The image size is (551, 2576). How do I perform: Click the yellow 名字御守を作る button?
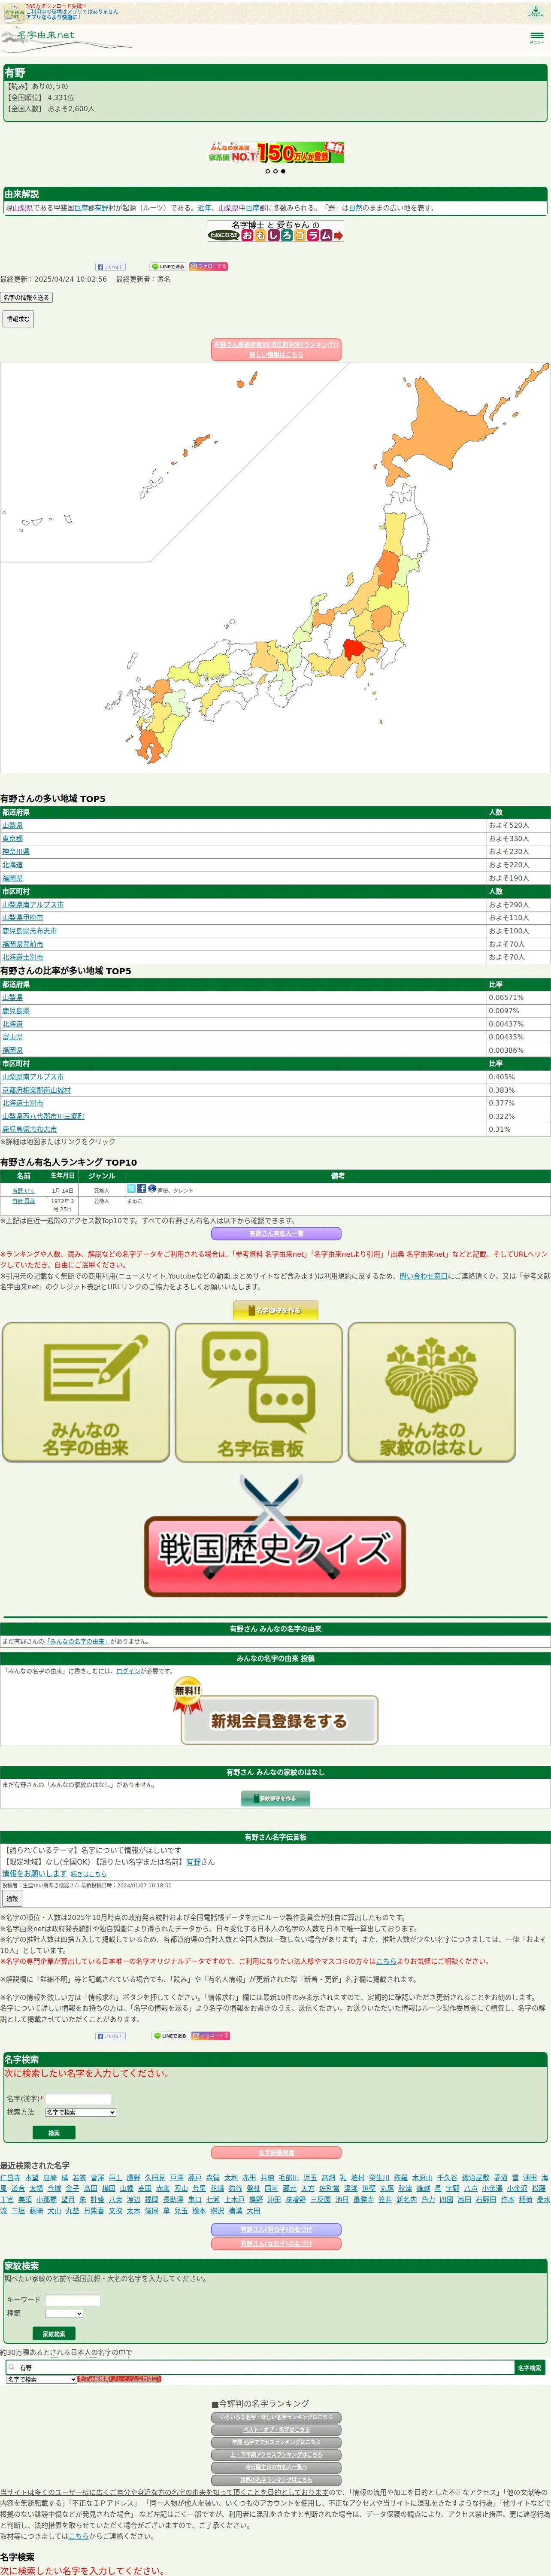tap(275, 1310)
